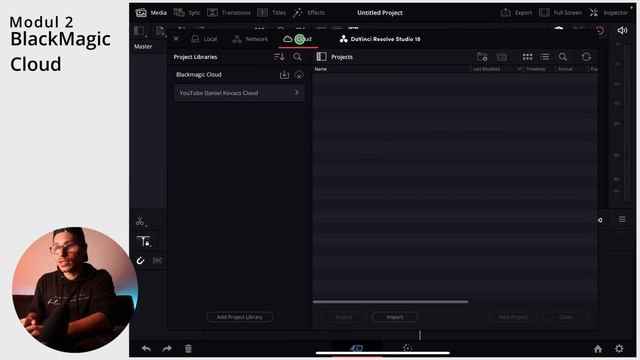The height and width of the screenshot is (360, 640).
Task: Expand YouTube Daniel Kovacs Cloud chevron
Action: [297, 93]
